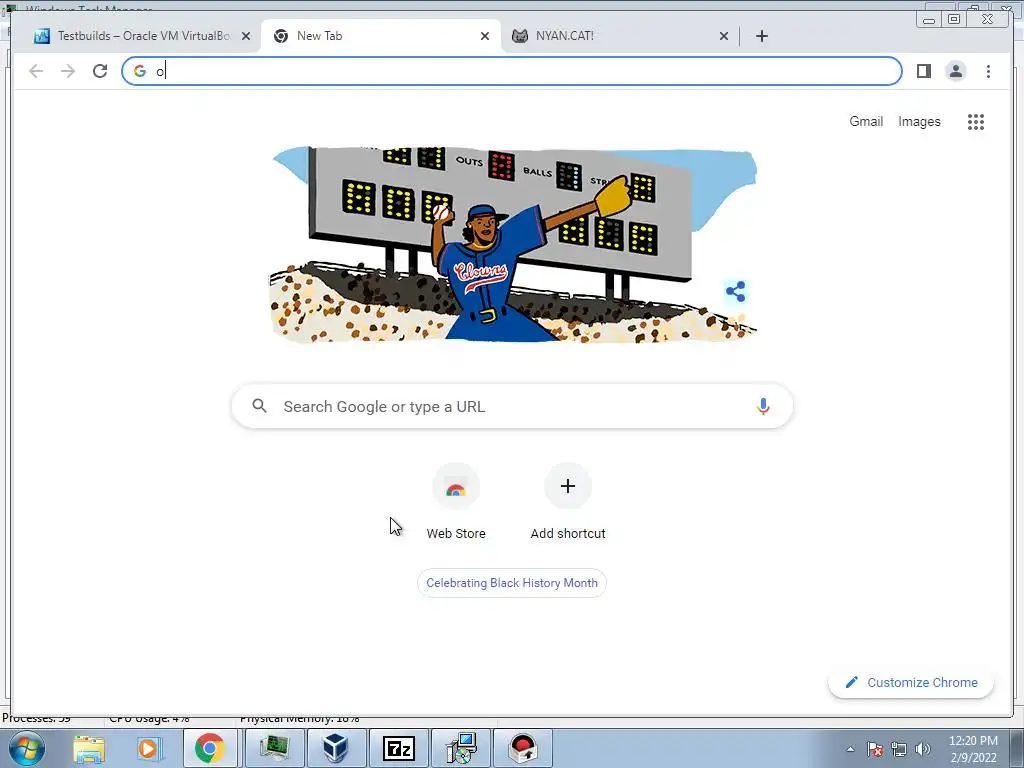Open Windows Media Player from the taskbar
The width and height of the screenshot is (1024, 768).
pyautogui.click(x=148, y=748)
